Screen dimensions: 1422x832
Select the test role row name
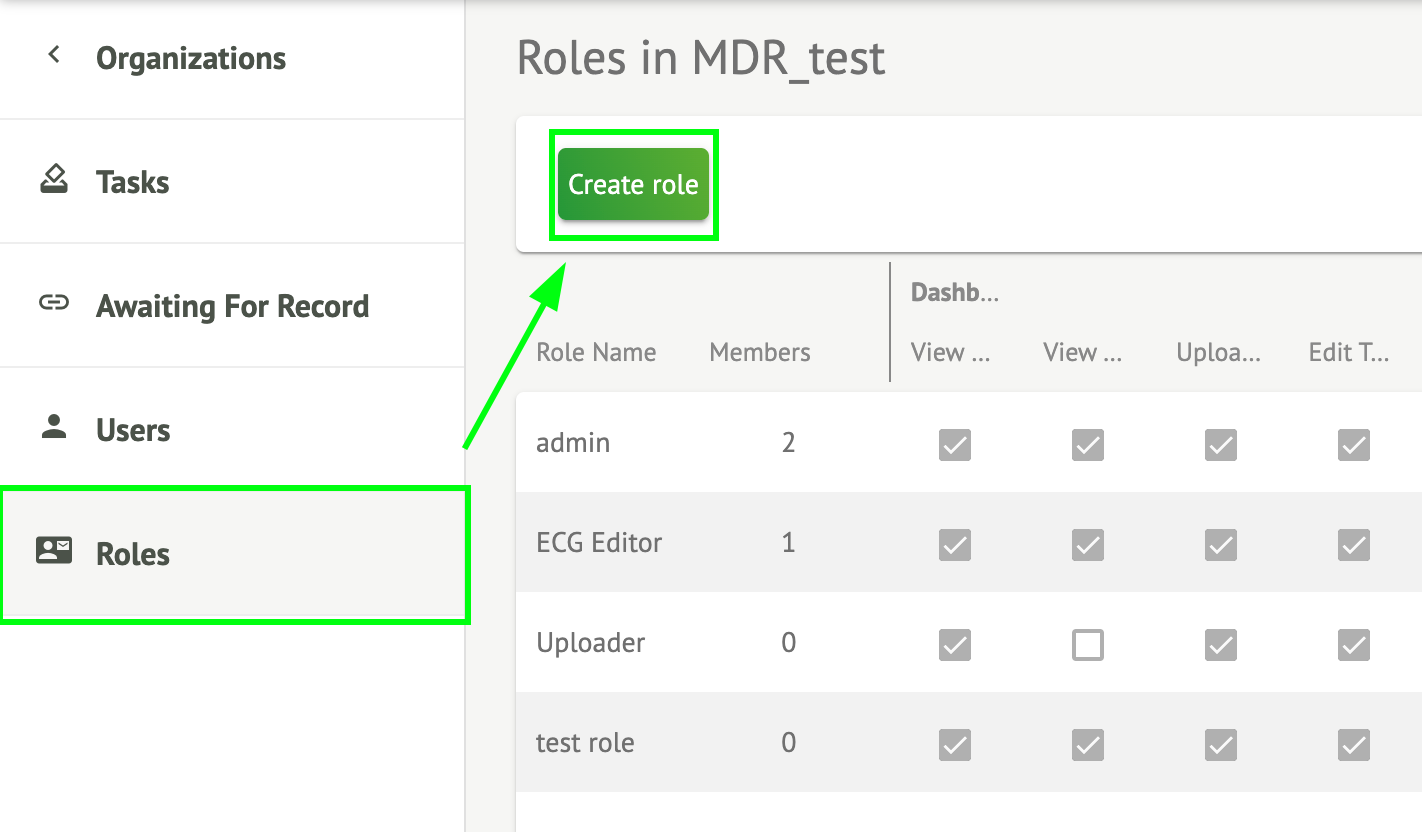click(585, 743)
